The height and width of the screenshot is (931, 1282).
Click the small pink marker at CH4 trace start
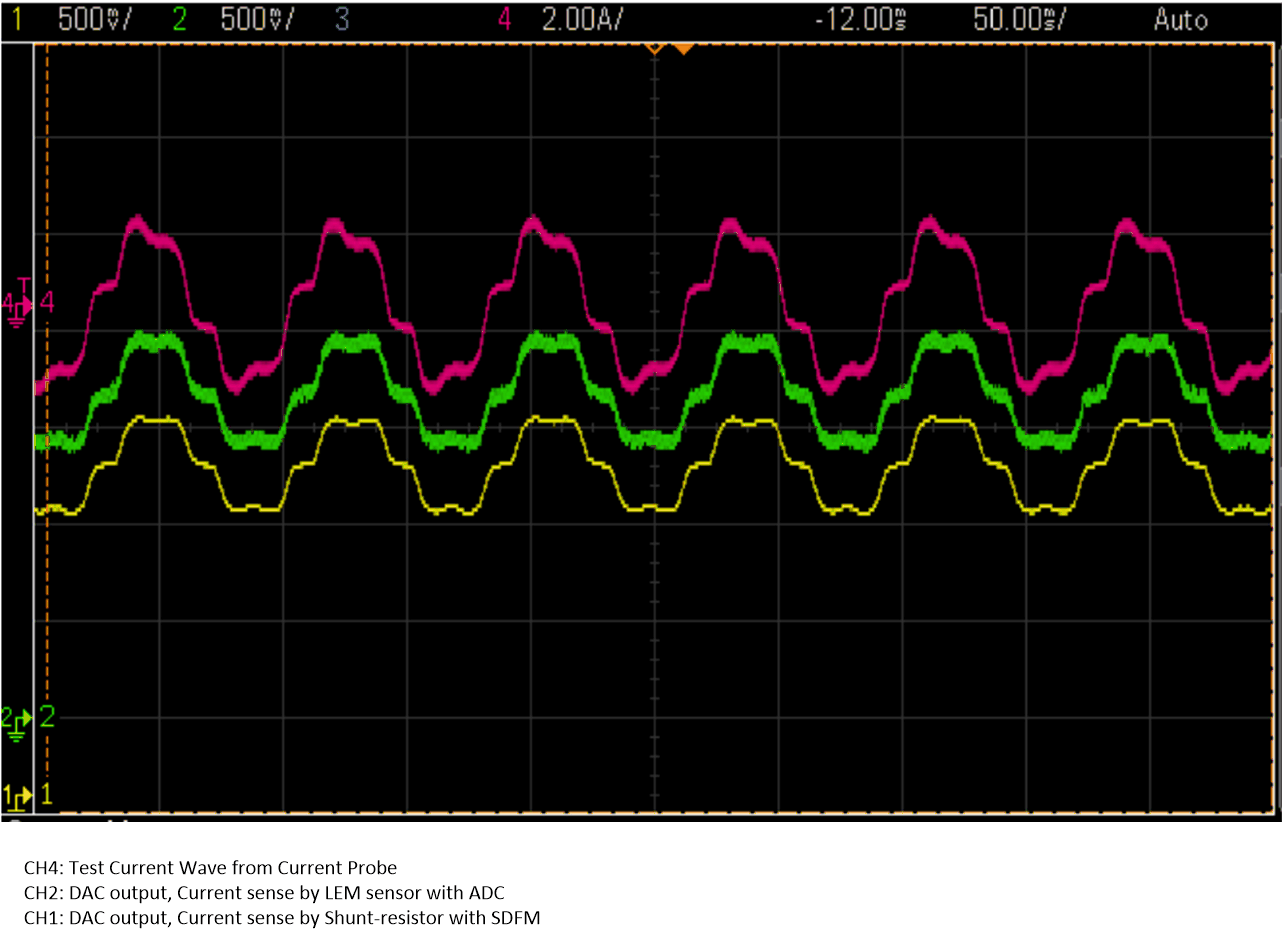tap(41, 385)
